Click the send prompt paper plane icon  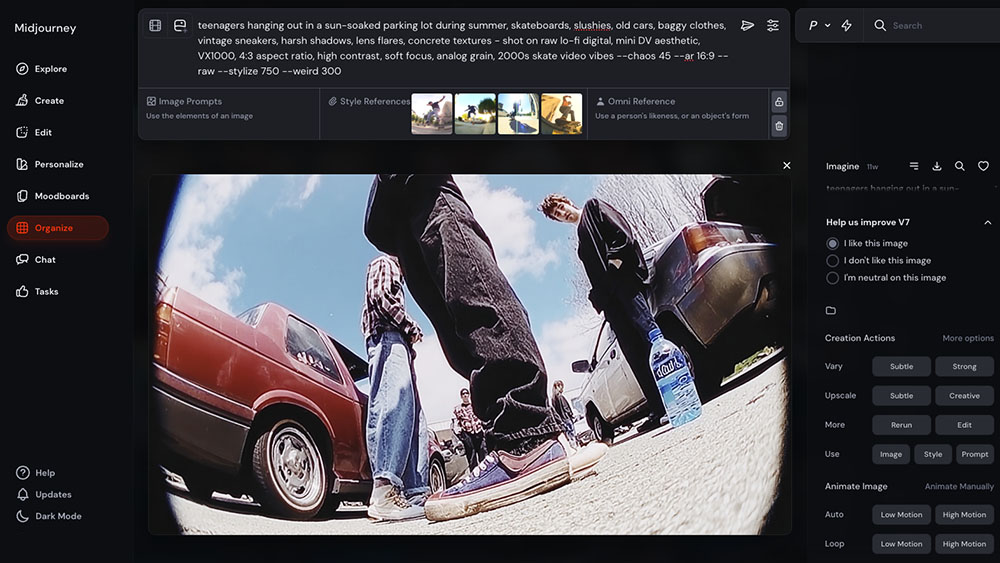[747, 25]
